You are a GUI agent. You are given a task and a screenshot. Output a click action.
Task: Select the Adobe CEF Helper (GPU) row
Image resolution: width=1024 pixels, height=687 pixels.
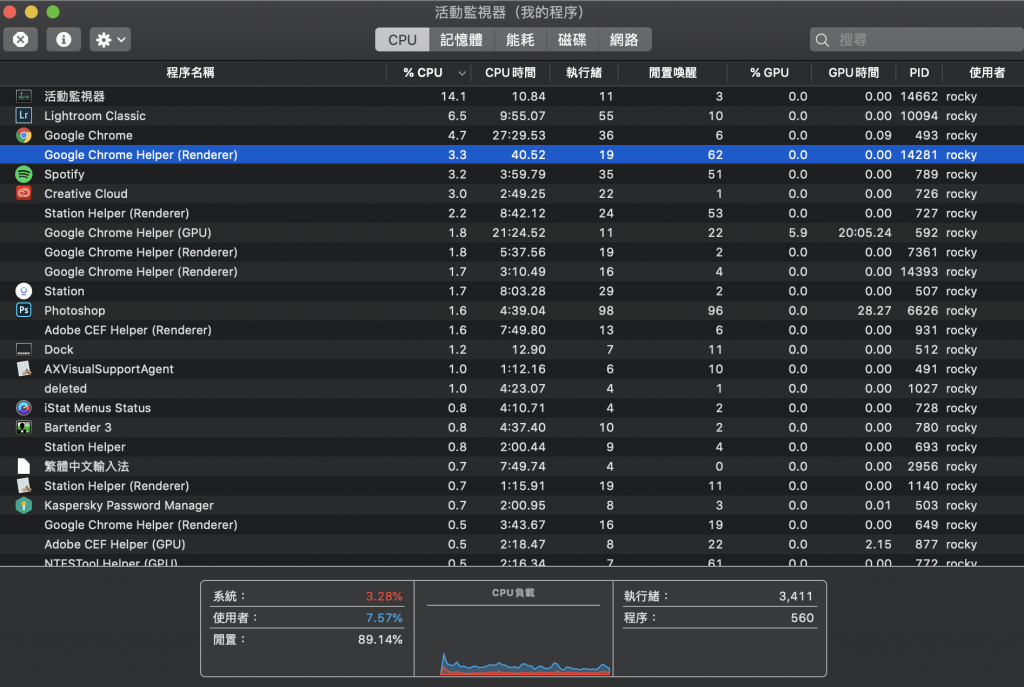(x=512, y=545)
